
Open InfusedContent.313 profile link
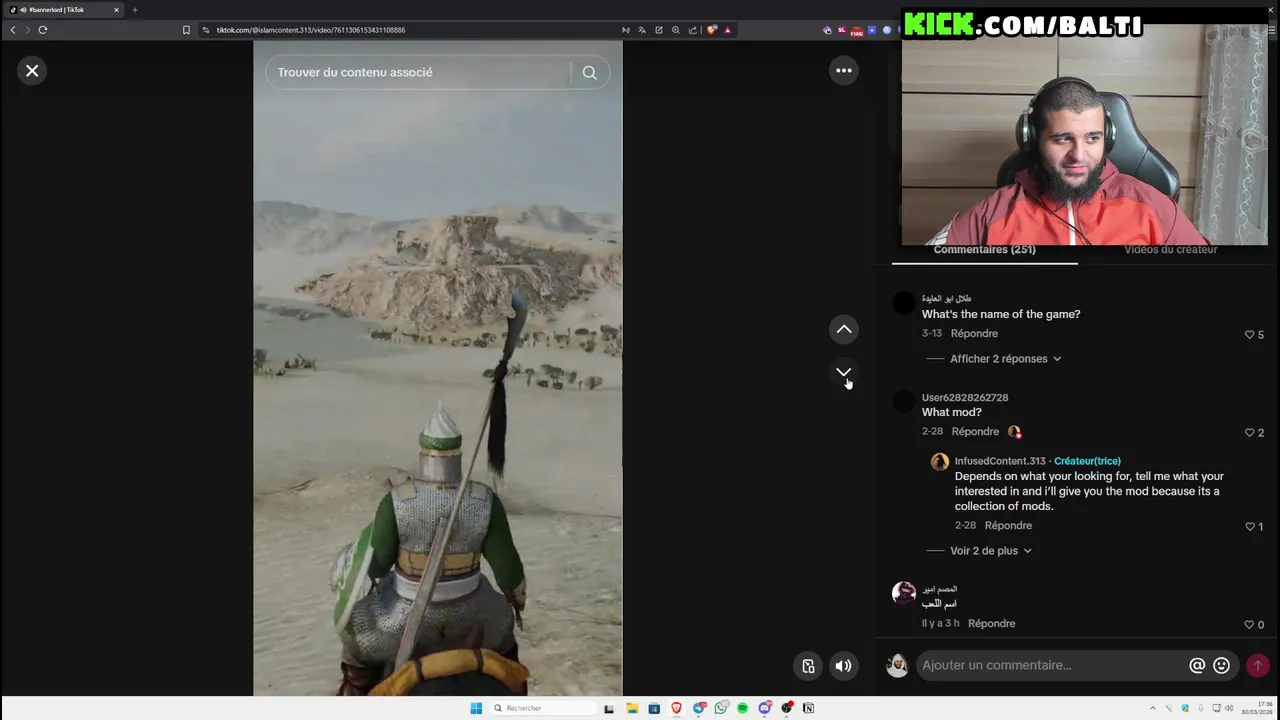(1000, 461)
